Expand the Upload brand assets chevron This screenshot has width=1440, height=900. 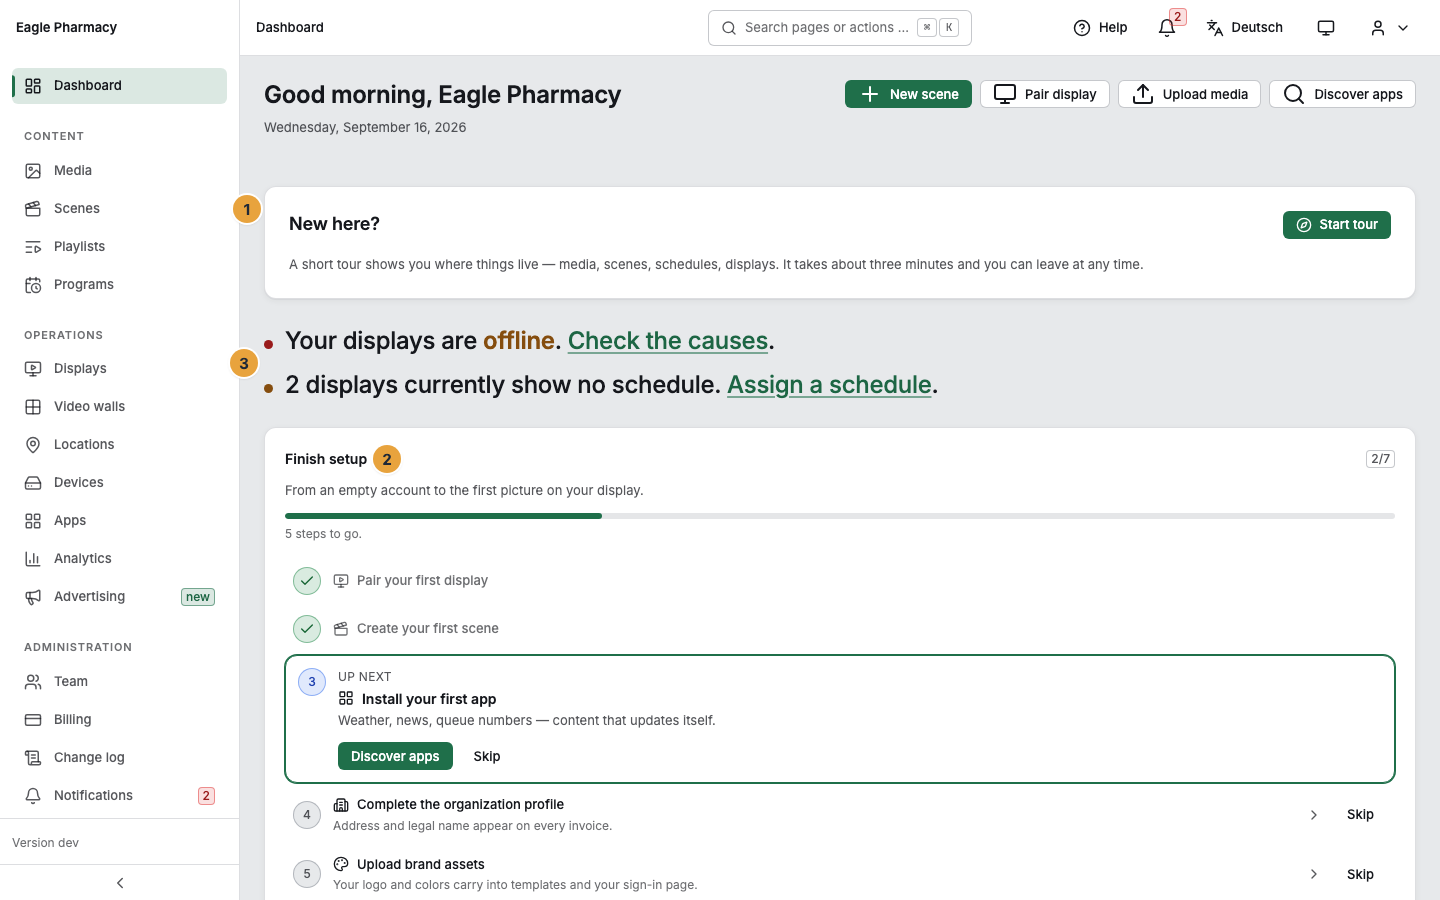click(1314, 874)
